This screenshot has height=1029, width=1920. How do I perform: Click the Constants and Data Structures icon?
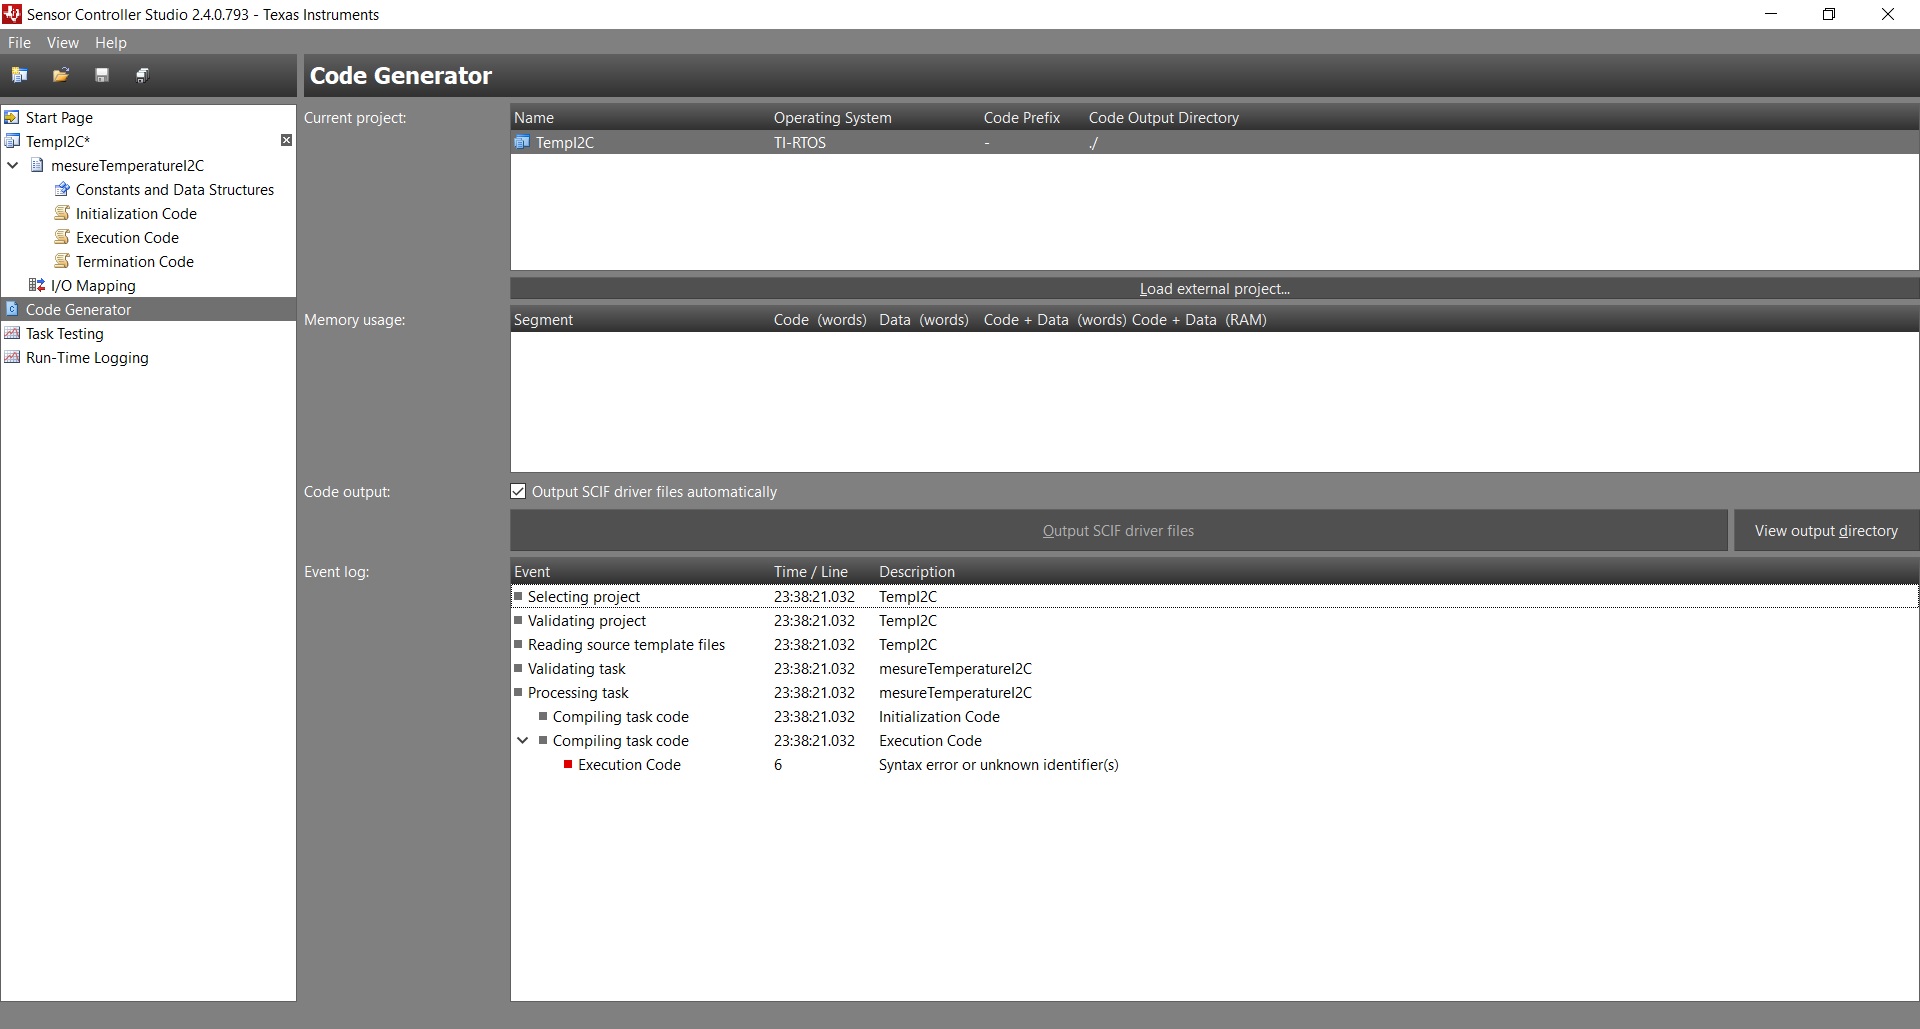62,189
